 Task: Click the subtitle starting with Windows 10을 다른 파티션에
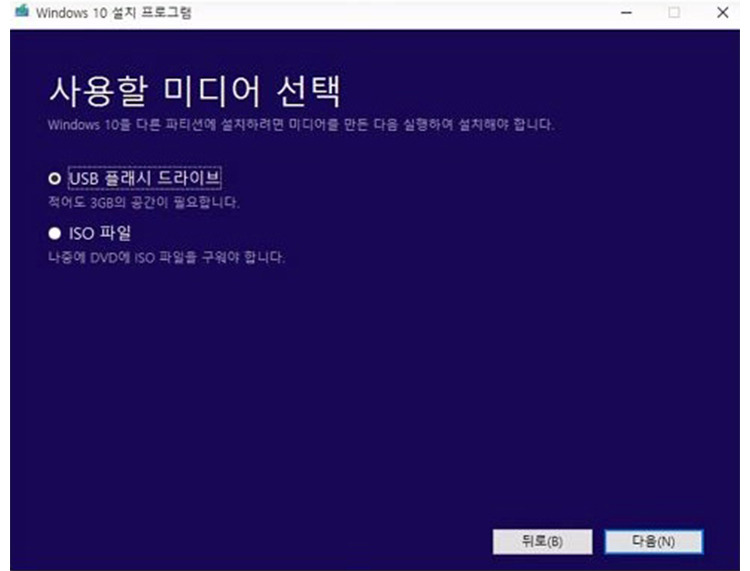301,125
